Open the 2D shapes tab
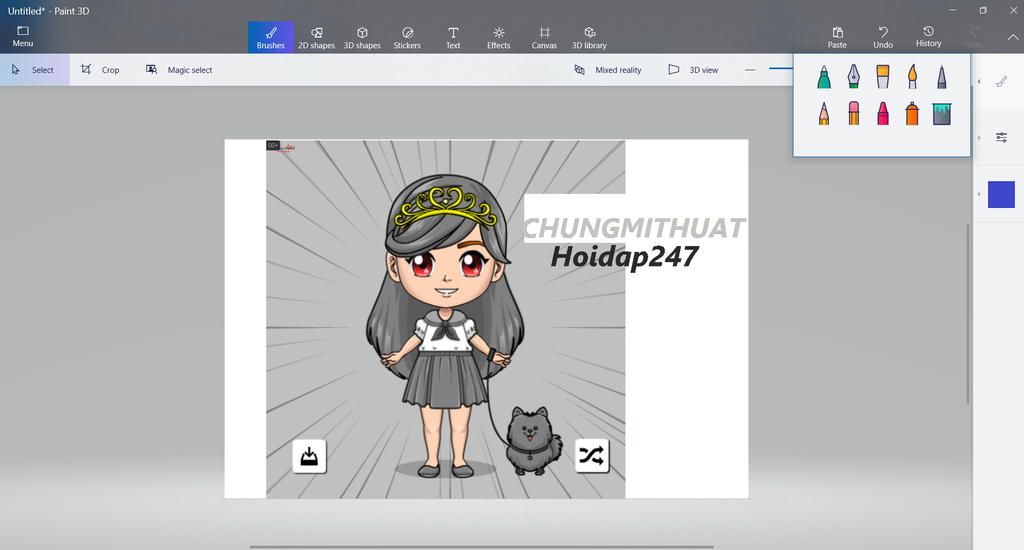Image resolution: width=1024 pixels, height=550 pixels. coord(316,38)
